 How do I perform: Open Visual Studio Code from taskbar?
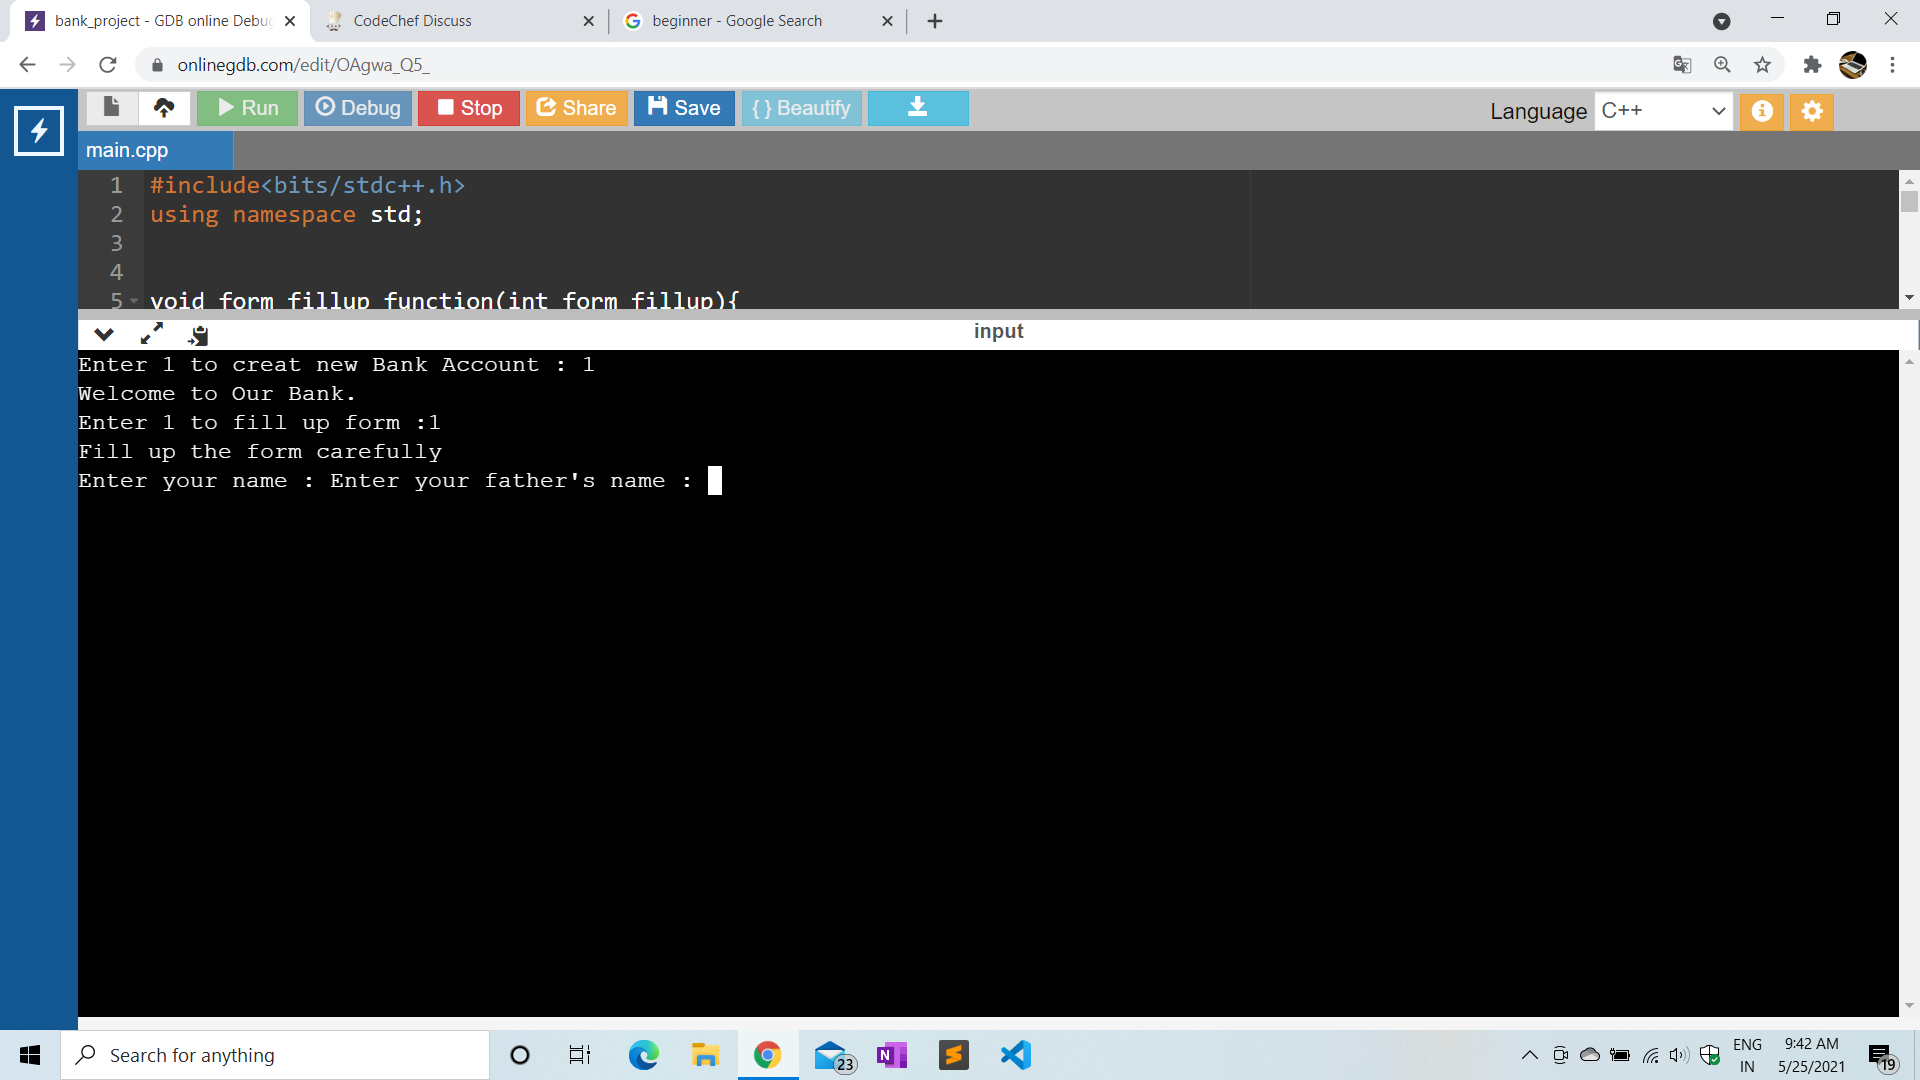[x=1016, y=1055]
